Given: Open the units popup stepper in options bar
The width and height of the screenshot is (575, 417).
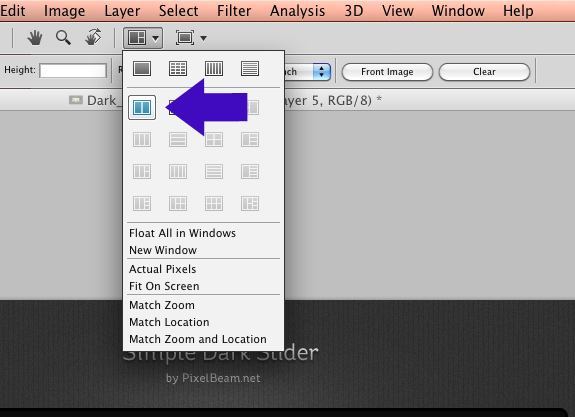Looking at the screenshot, I should point(322,72).
